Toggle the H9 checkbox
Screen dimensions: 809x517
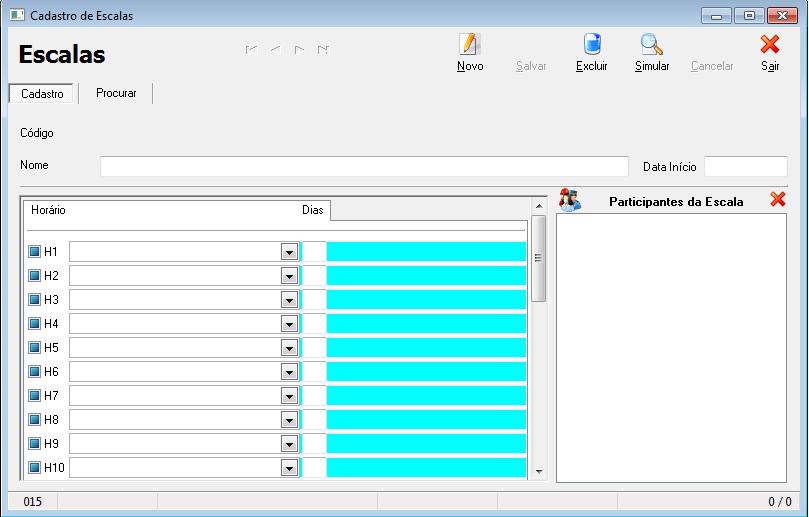coord(34,444)
